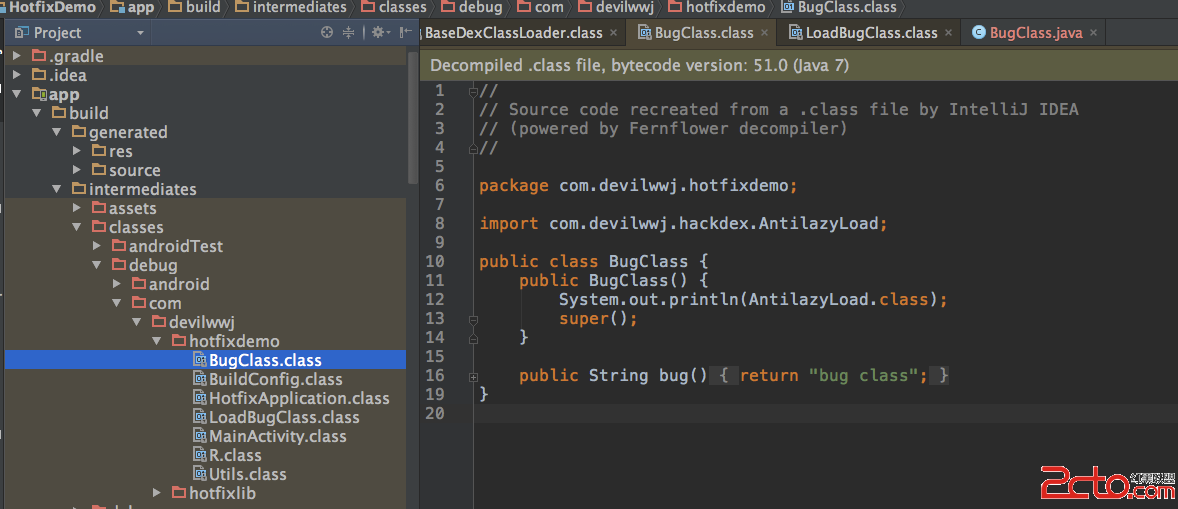Collapse the generated folder

56,132
